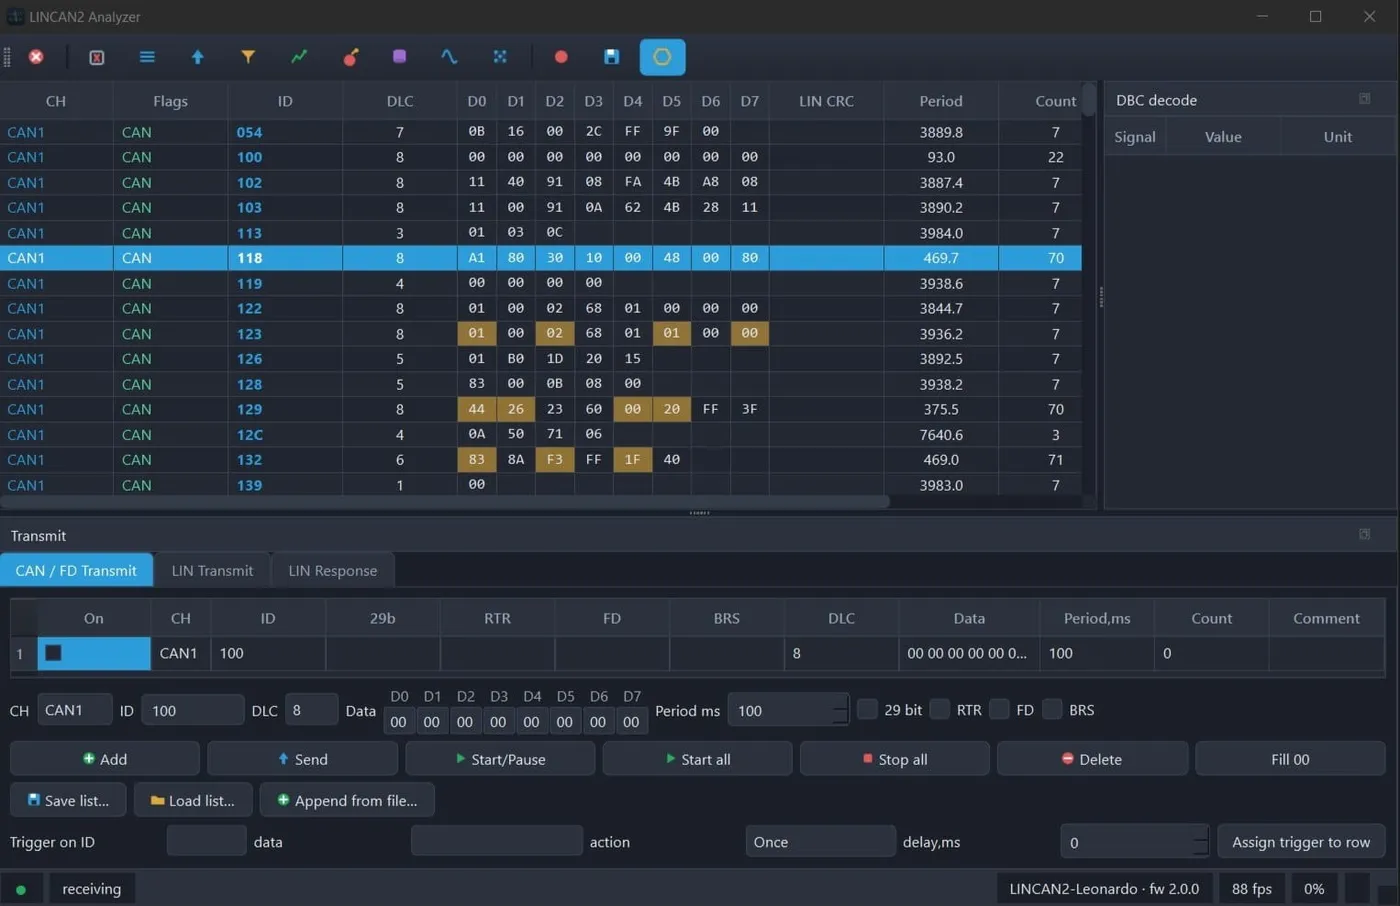Select the message row with ID 12C

[x=540, y=435]
